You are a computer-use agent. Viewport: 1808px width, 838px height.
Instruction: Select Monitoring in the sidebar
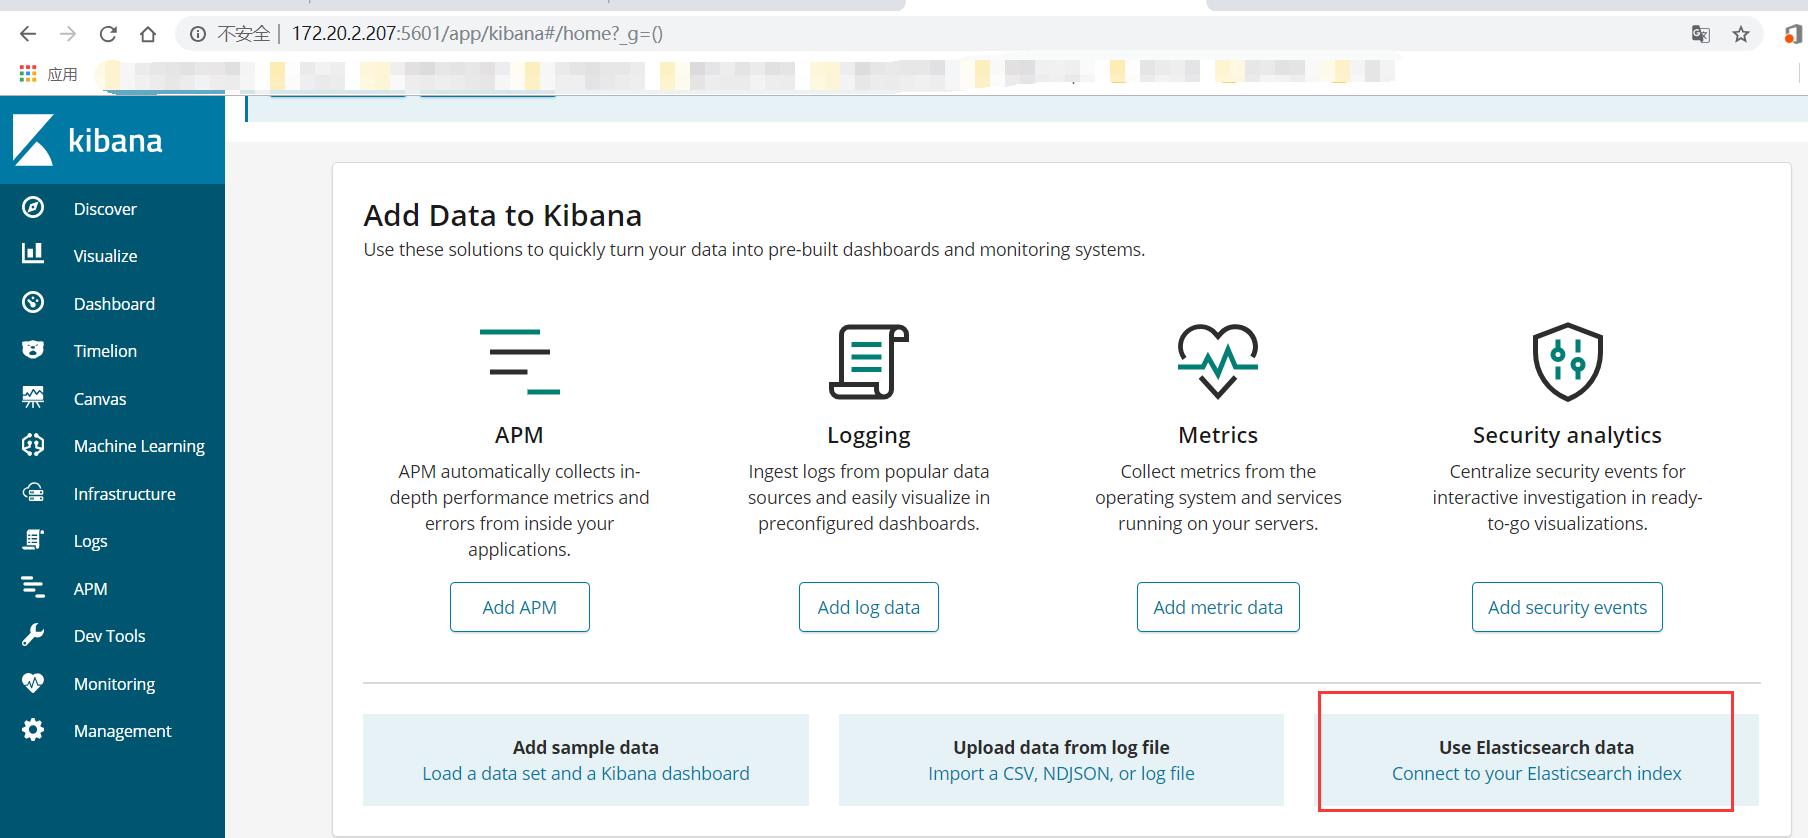[114, 684]
